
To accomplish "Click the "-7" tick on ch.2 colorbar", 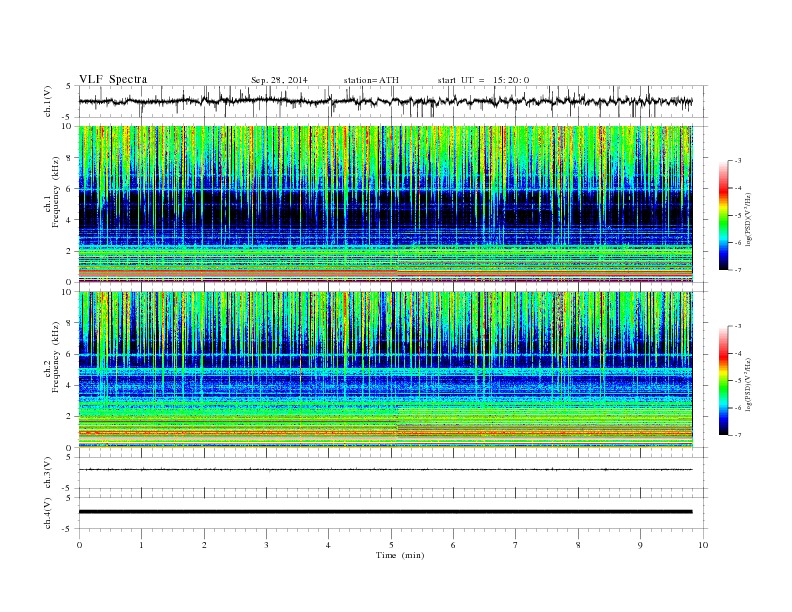I will (x=737, y=435).
